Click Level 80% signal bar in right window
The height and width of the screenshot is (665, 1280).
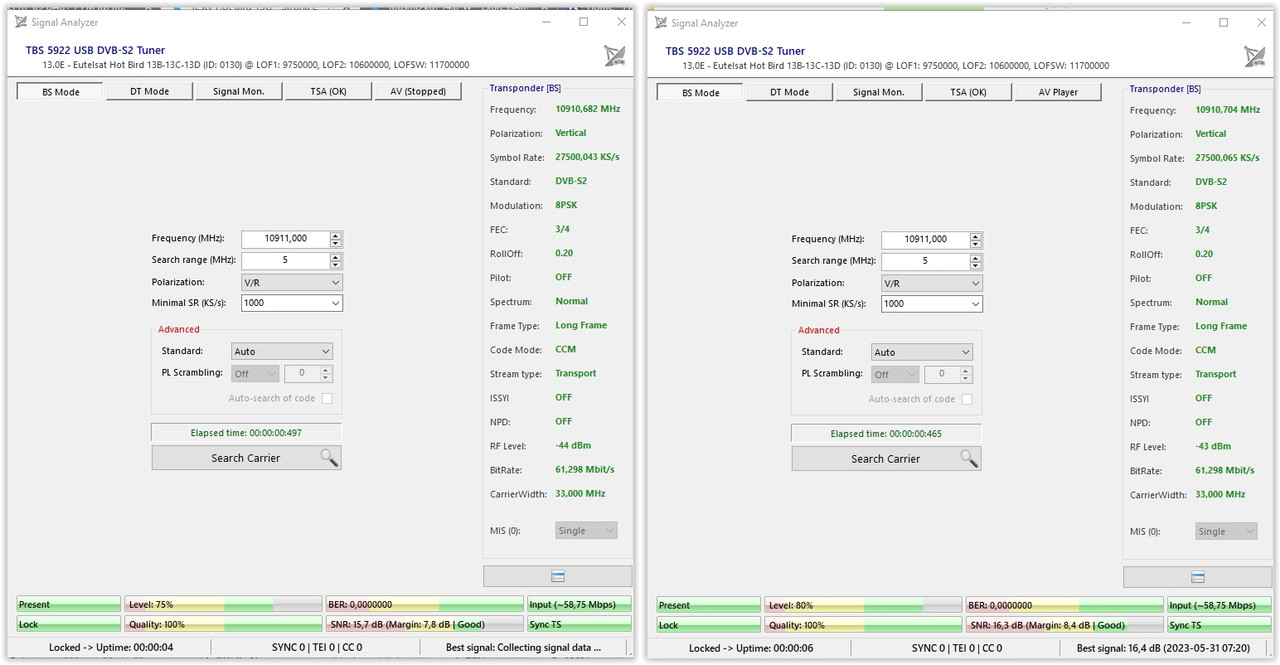pos(864,605)
